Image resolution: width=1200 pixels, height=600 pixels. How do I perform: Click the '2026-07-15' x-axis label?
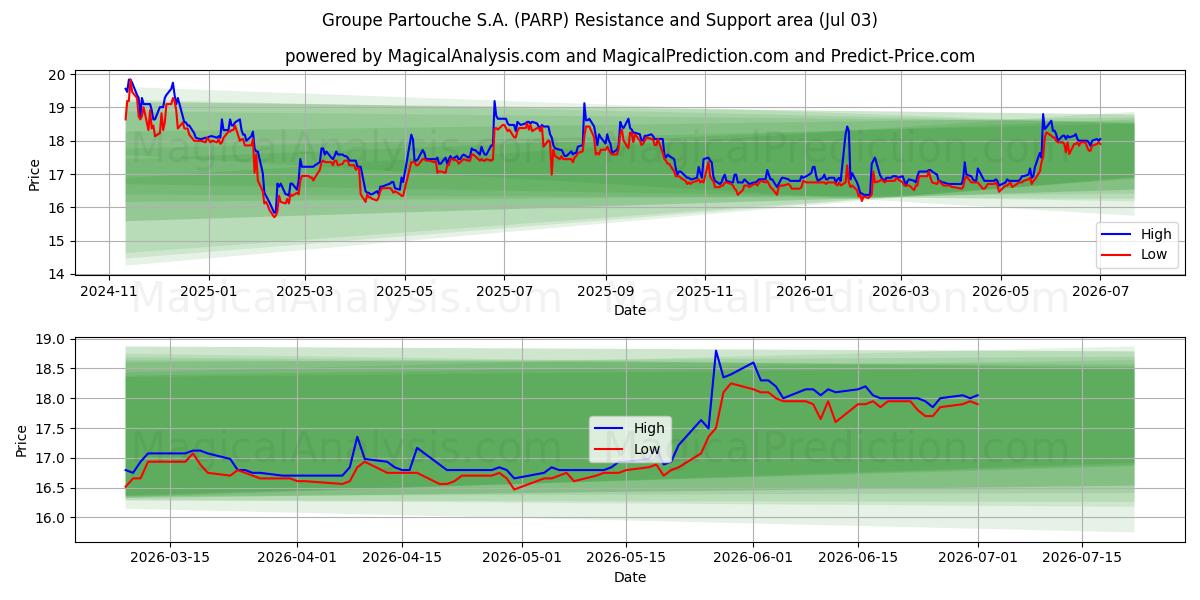(x=1084, y=558)
